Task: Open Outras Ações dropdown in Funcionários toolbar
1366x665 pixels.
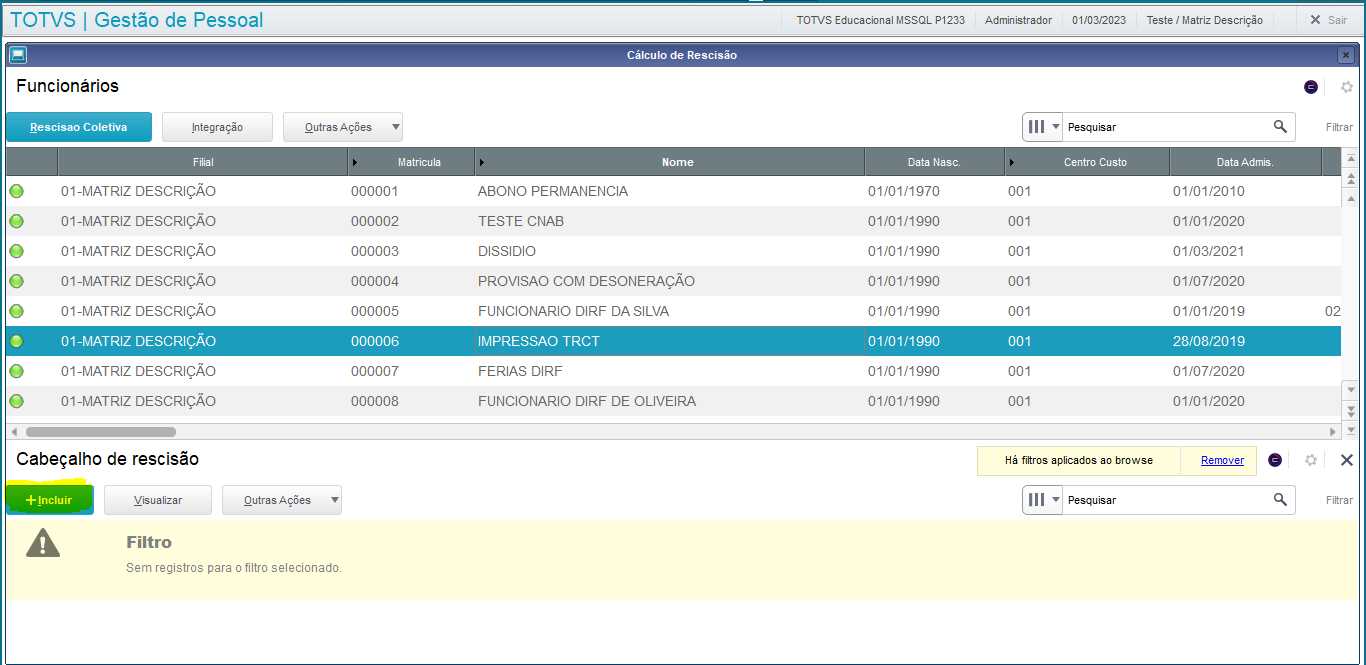Action: 343,127
